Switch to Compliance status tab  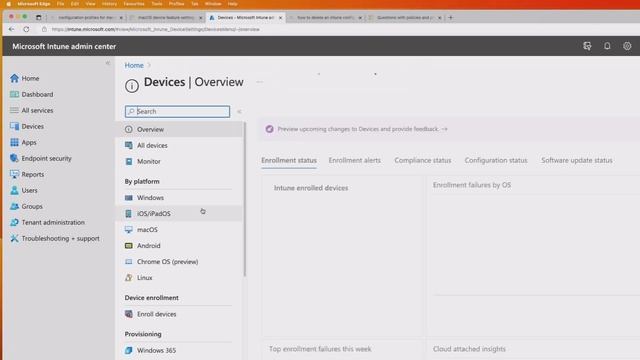point(423,160)
